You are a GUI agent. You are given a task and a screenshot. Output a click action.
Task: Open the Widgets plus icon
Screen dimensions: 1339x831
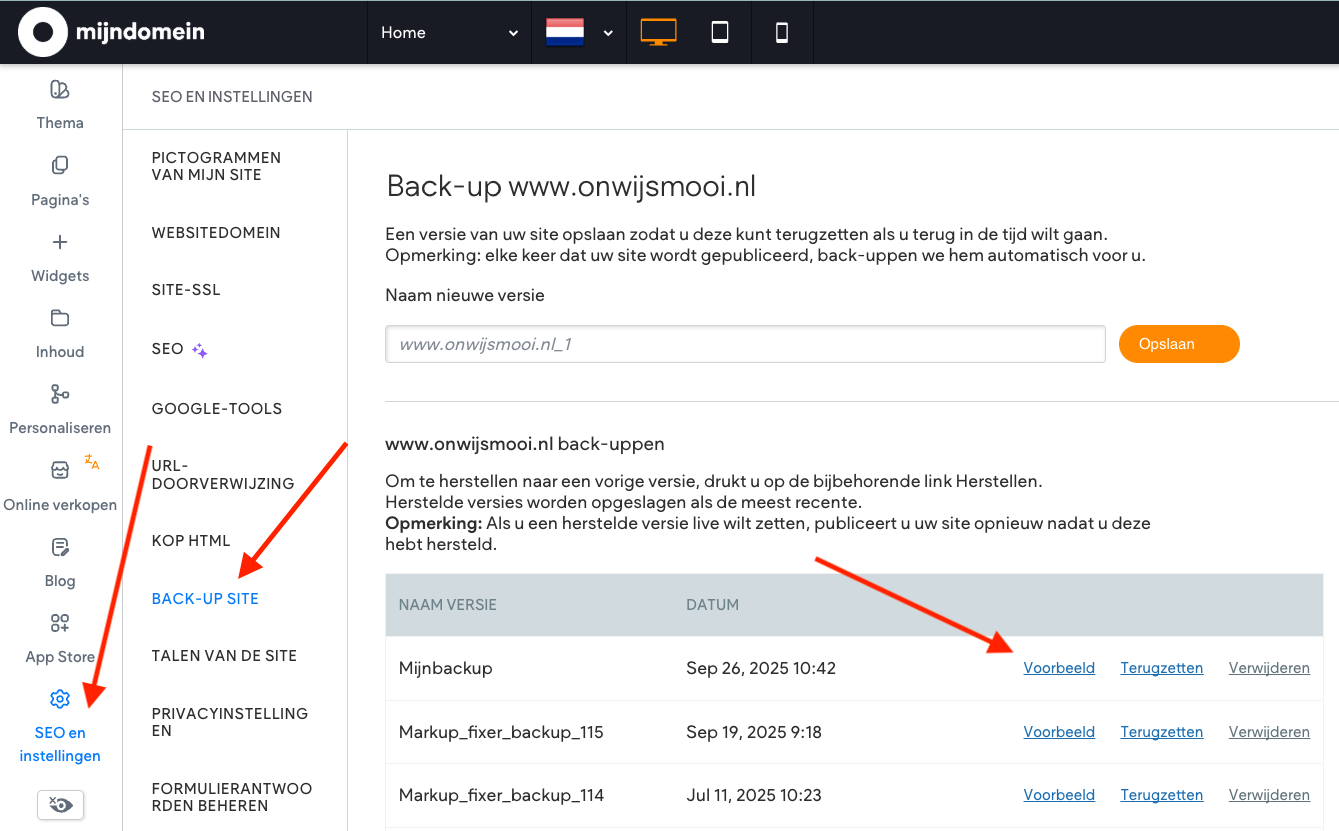coord(60,242)
